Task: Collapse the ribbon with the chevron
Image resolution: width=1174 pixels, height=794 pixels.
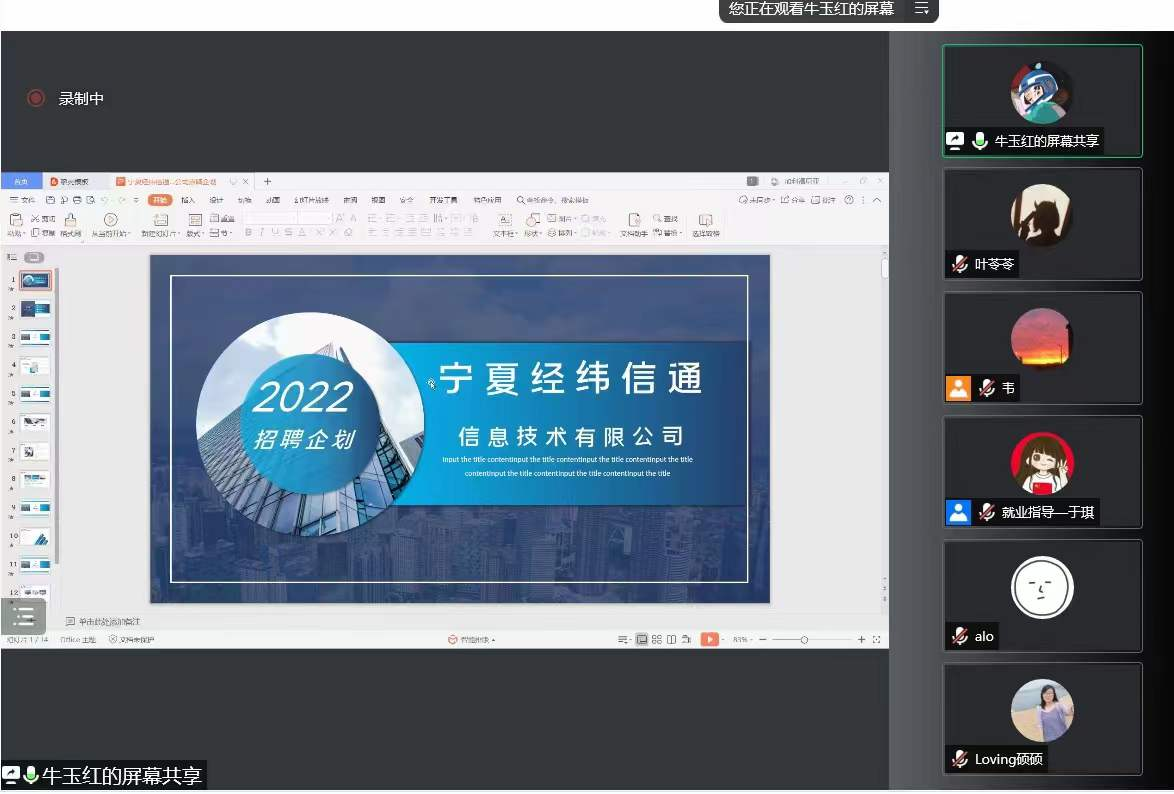Action: coord(877,200)
